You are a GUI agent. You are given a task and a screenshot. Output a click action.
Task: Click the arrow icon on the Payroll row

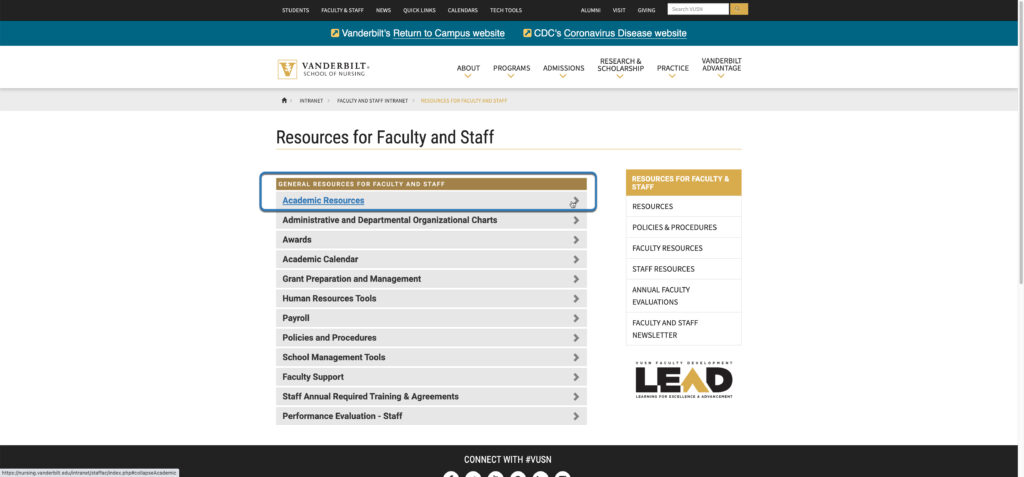point(576,318)
